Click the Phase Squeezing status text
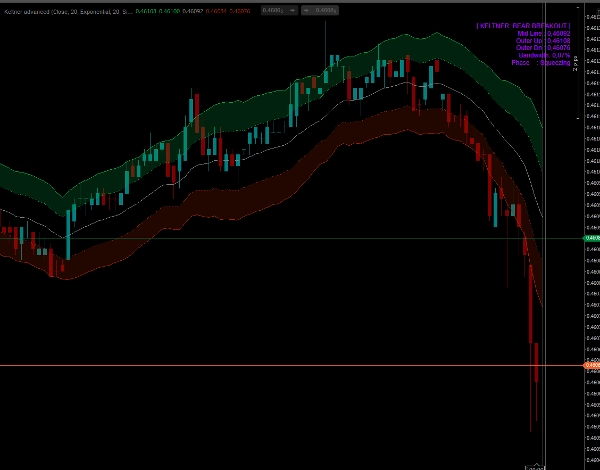Image resolution: width=600 pixels, height=470 pixels. pyautogui.click(x=541, y=62)
